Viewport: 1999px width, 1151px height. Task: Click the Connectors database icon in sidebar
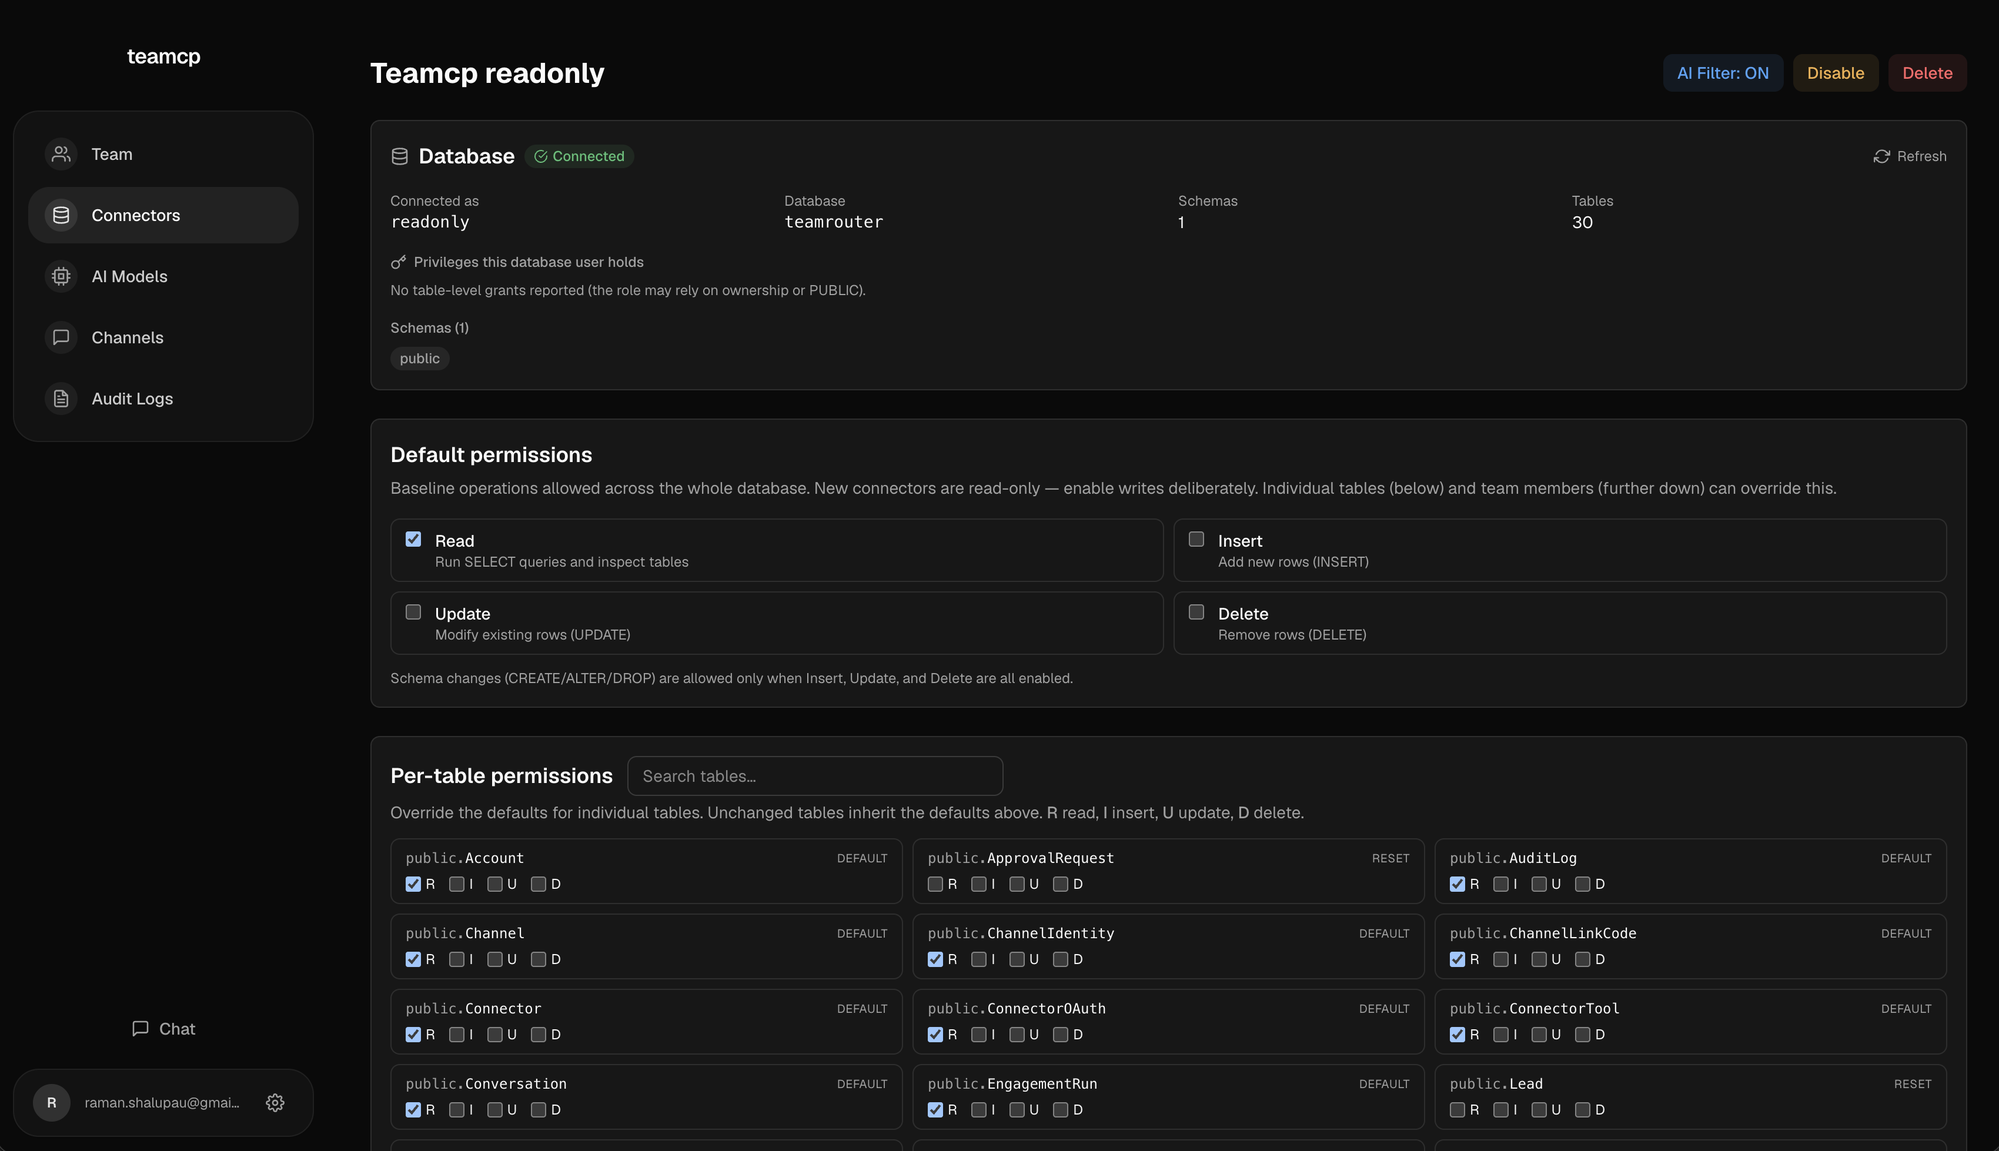pyautogui.click(x=61, y=215)
